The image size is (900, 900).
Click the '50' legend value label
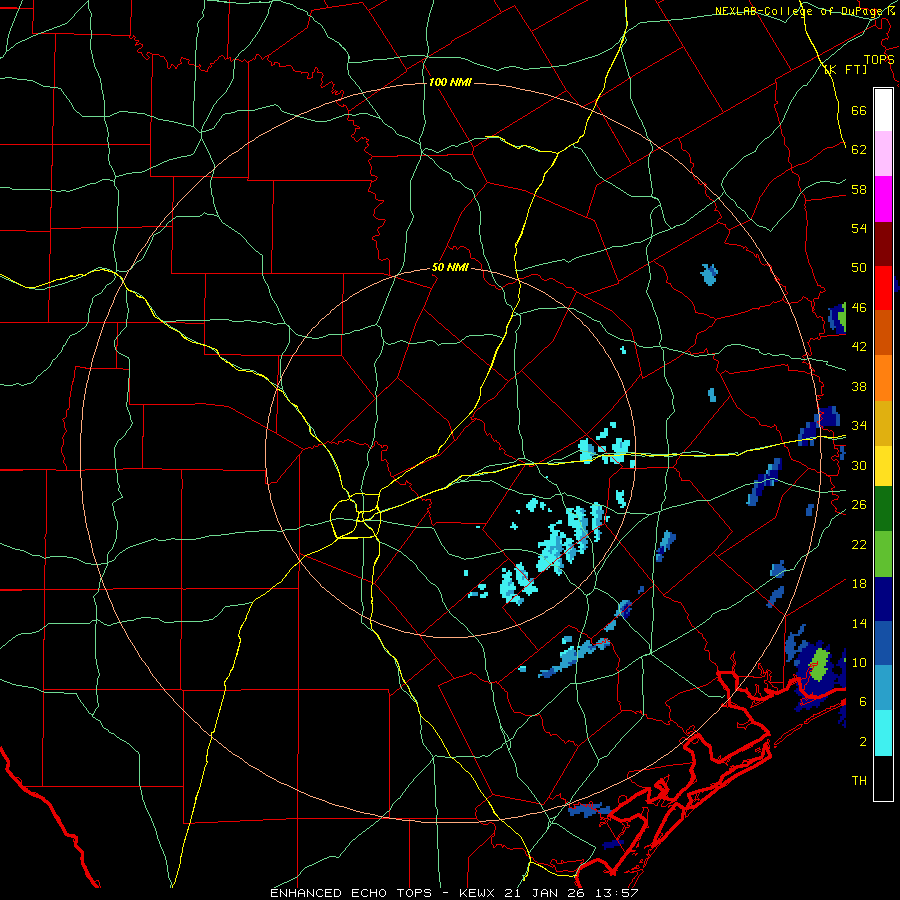[859, 268]
